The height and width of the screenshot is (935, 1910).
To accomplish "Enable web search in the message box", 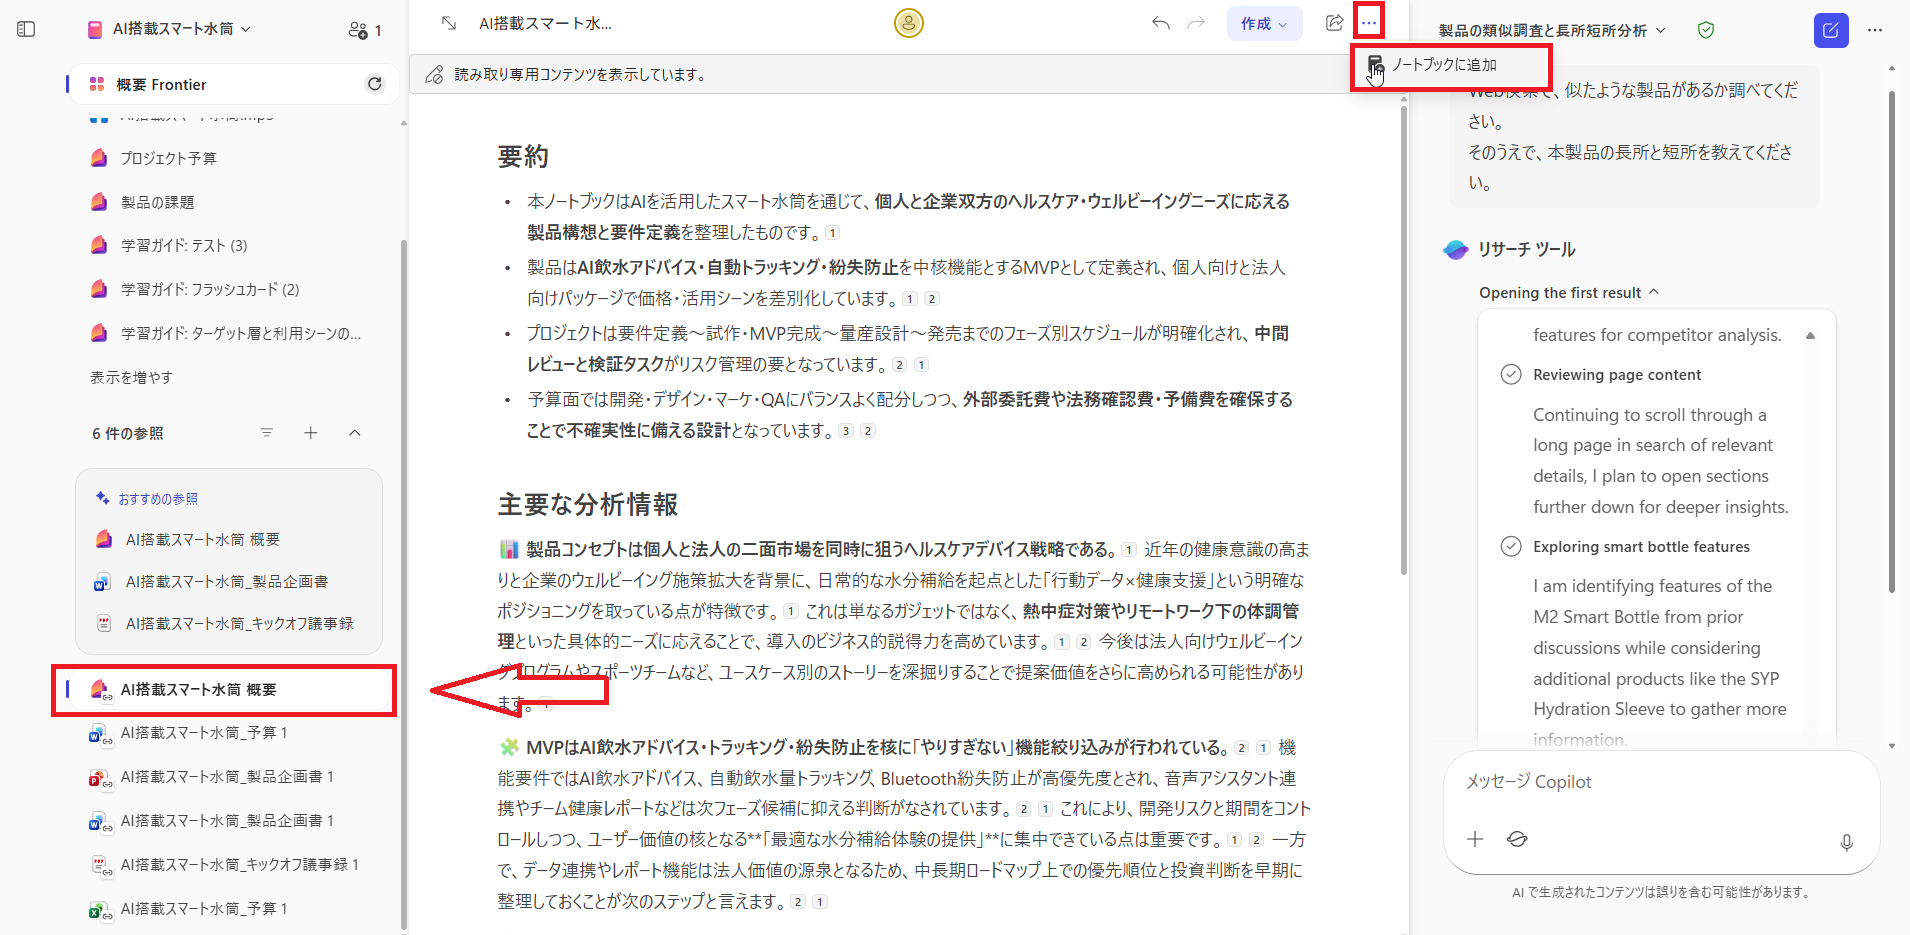I will [x=1517, y=839].
